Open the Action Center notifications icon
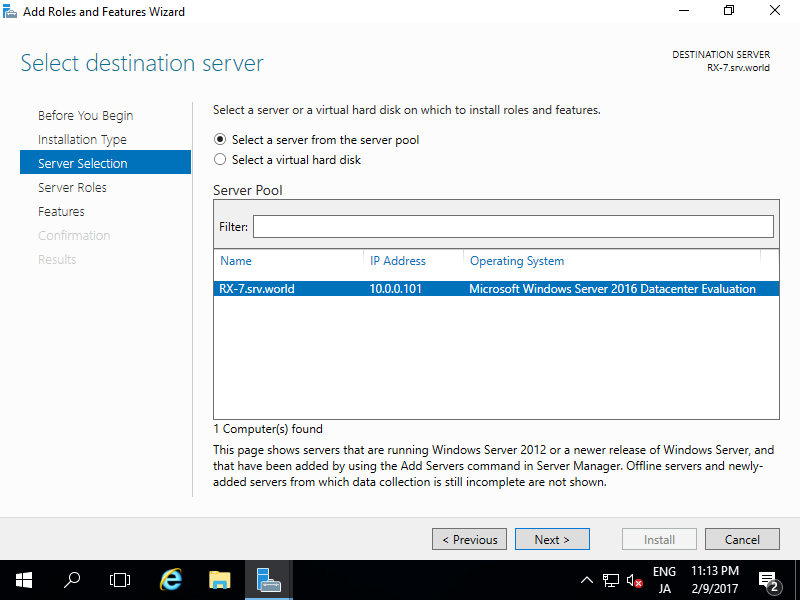 click(769, 580)
